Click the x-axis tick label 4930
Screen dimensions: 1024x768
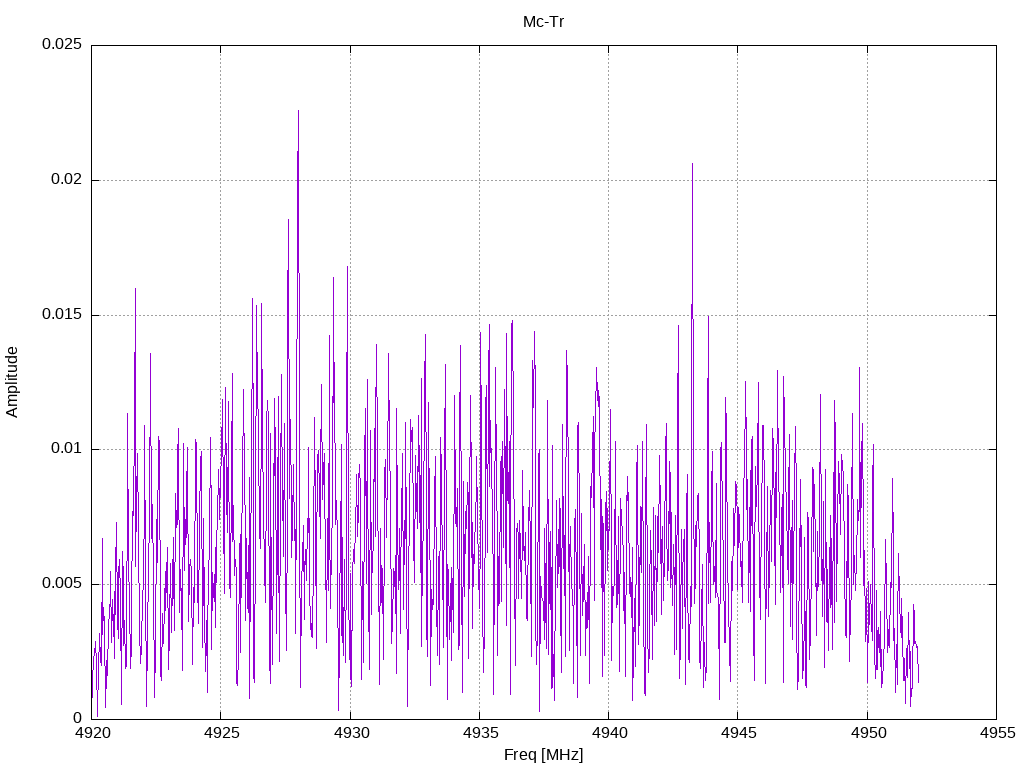351,733
